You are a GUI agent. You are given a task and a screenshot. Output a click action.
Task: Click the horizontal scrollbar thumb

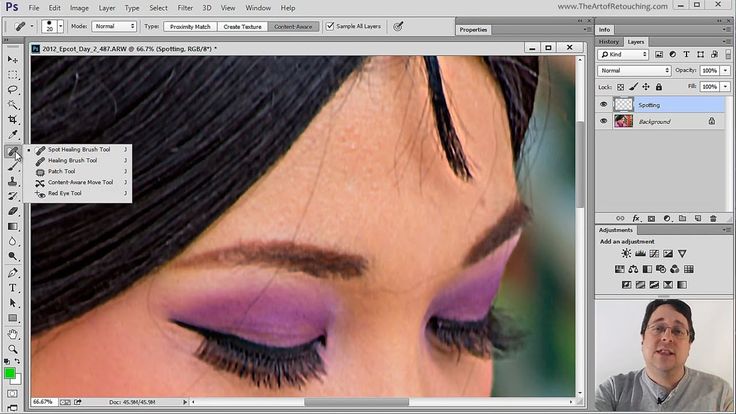coord(356,402)
